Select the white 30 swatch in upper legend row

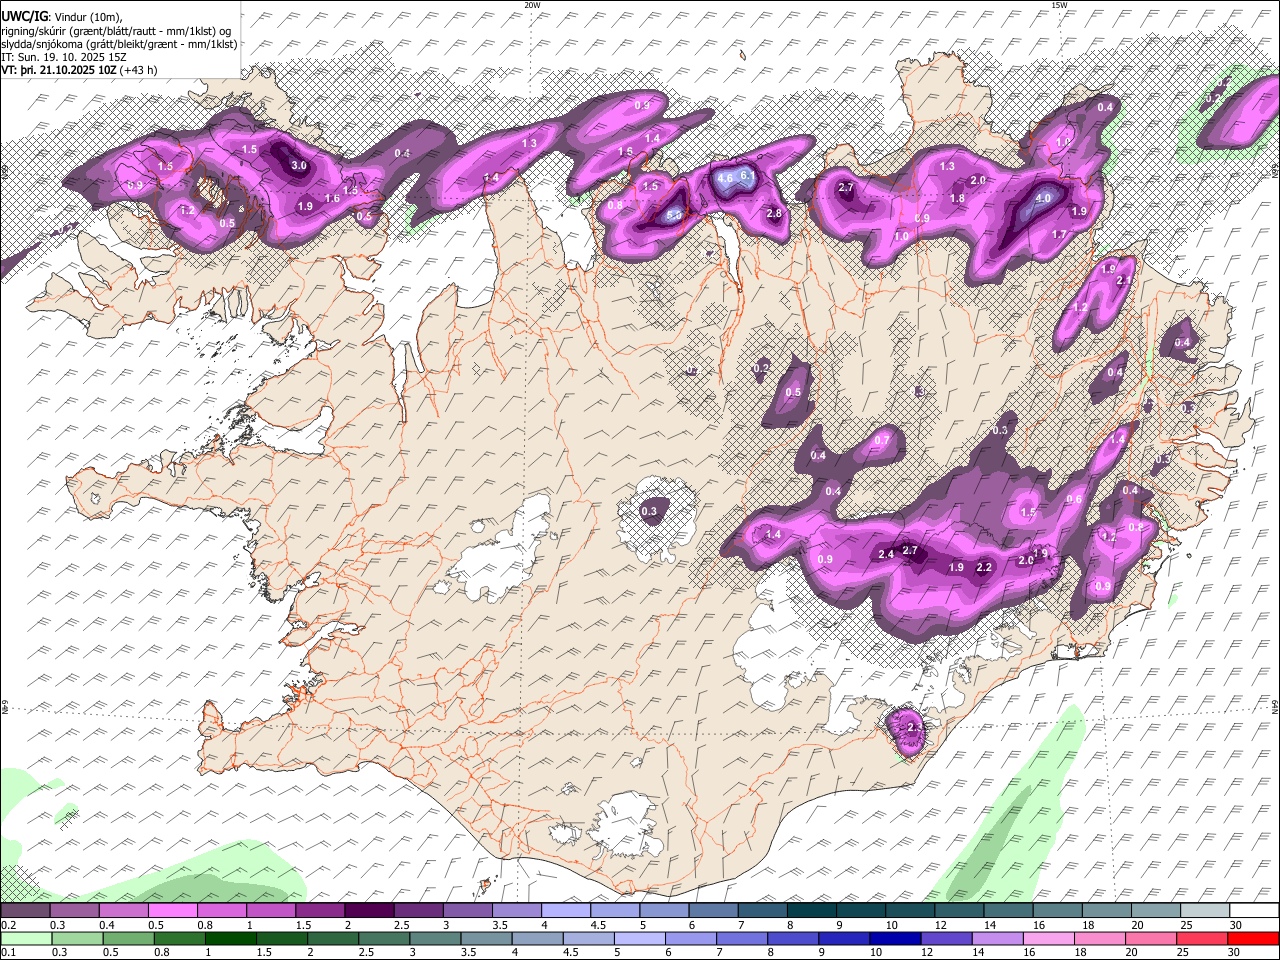pyautogui.click(x=1254, y=911)
